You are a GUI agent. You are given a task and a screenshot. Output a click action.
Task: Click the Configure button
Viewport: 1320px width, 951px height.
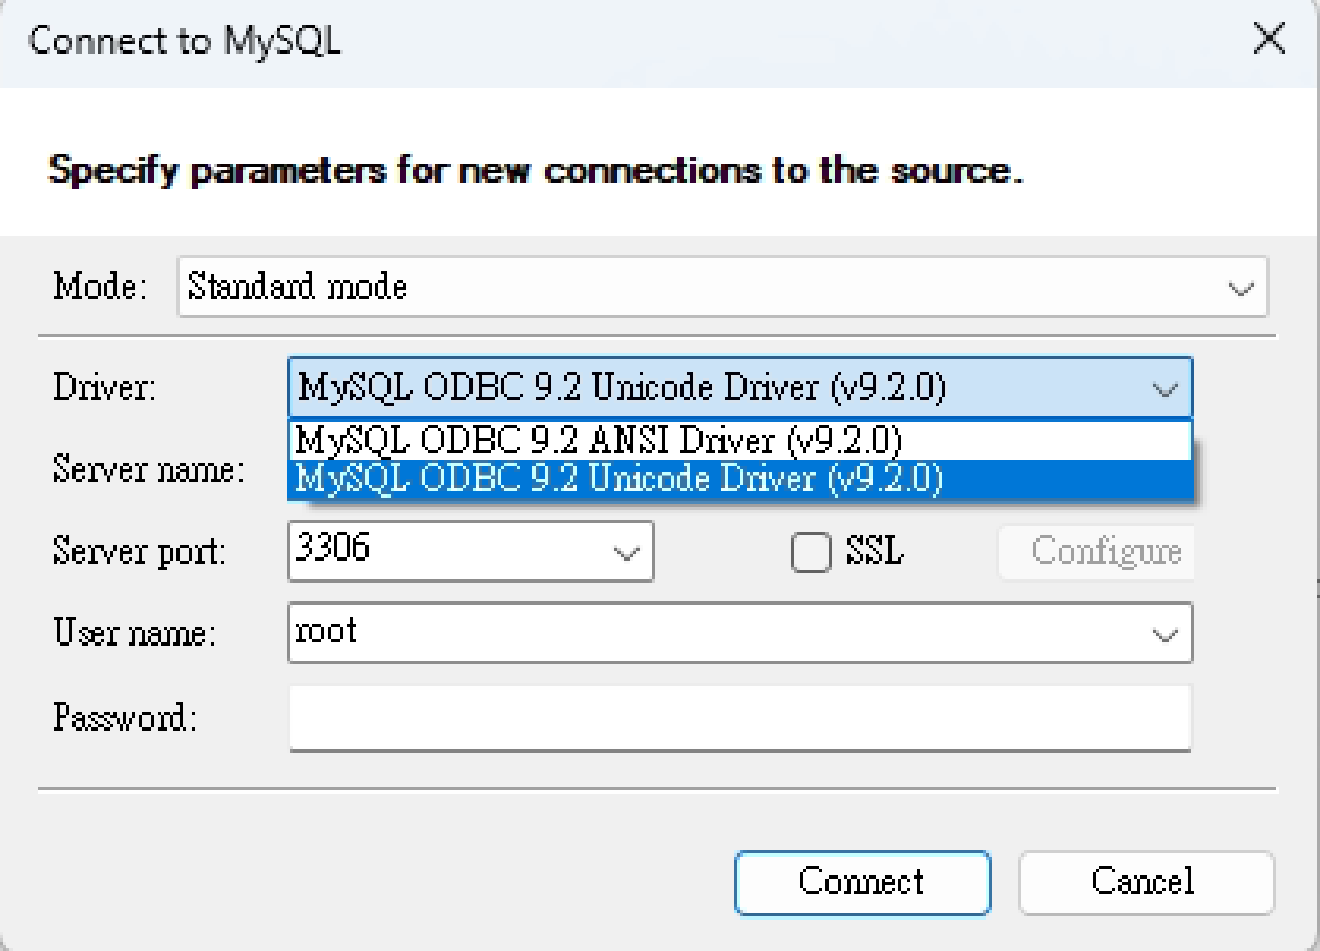click(x=1096, y=551)
